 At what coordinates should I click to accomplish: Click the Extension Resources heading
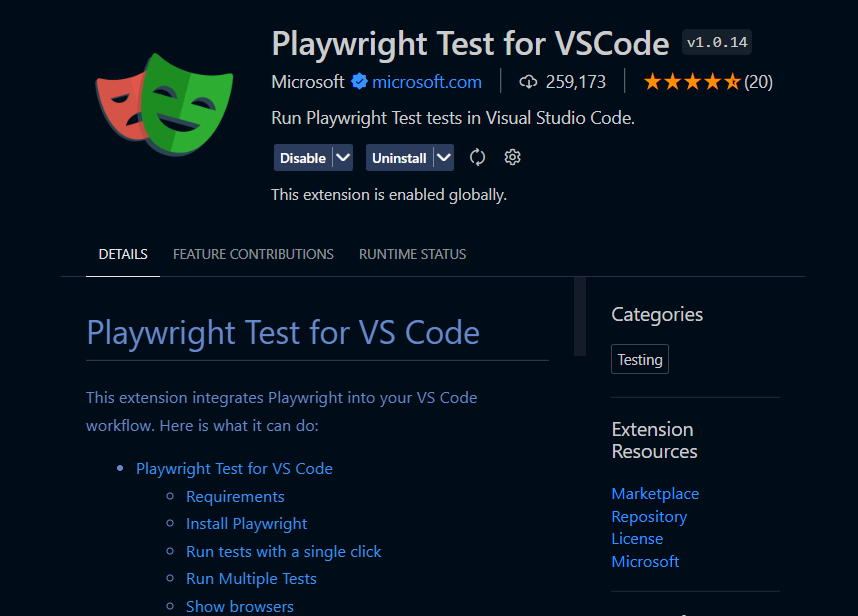point(654,440)
